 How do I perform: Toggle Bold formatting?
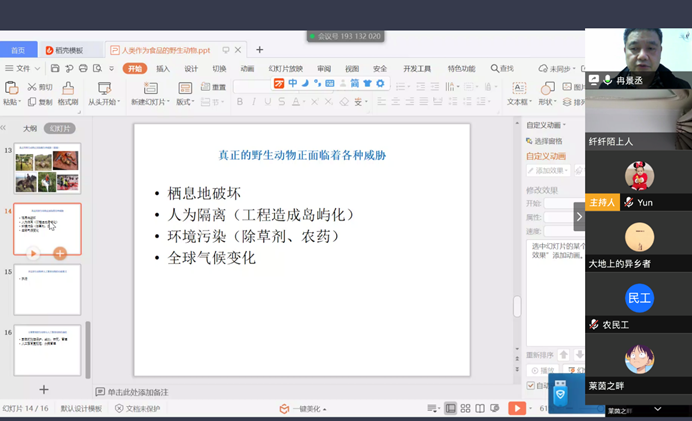point(240,102)
